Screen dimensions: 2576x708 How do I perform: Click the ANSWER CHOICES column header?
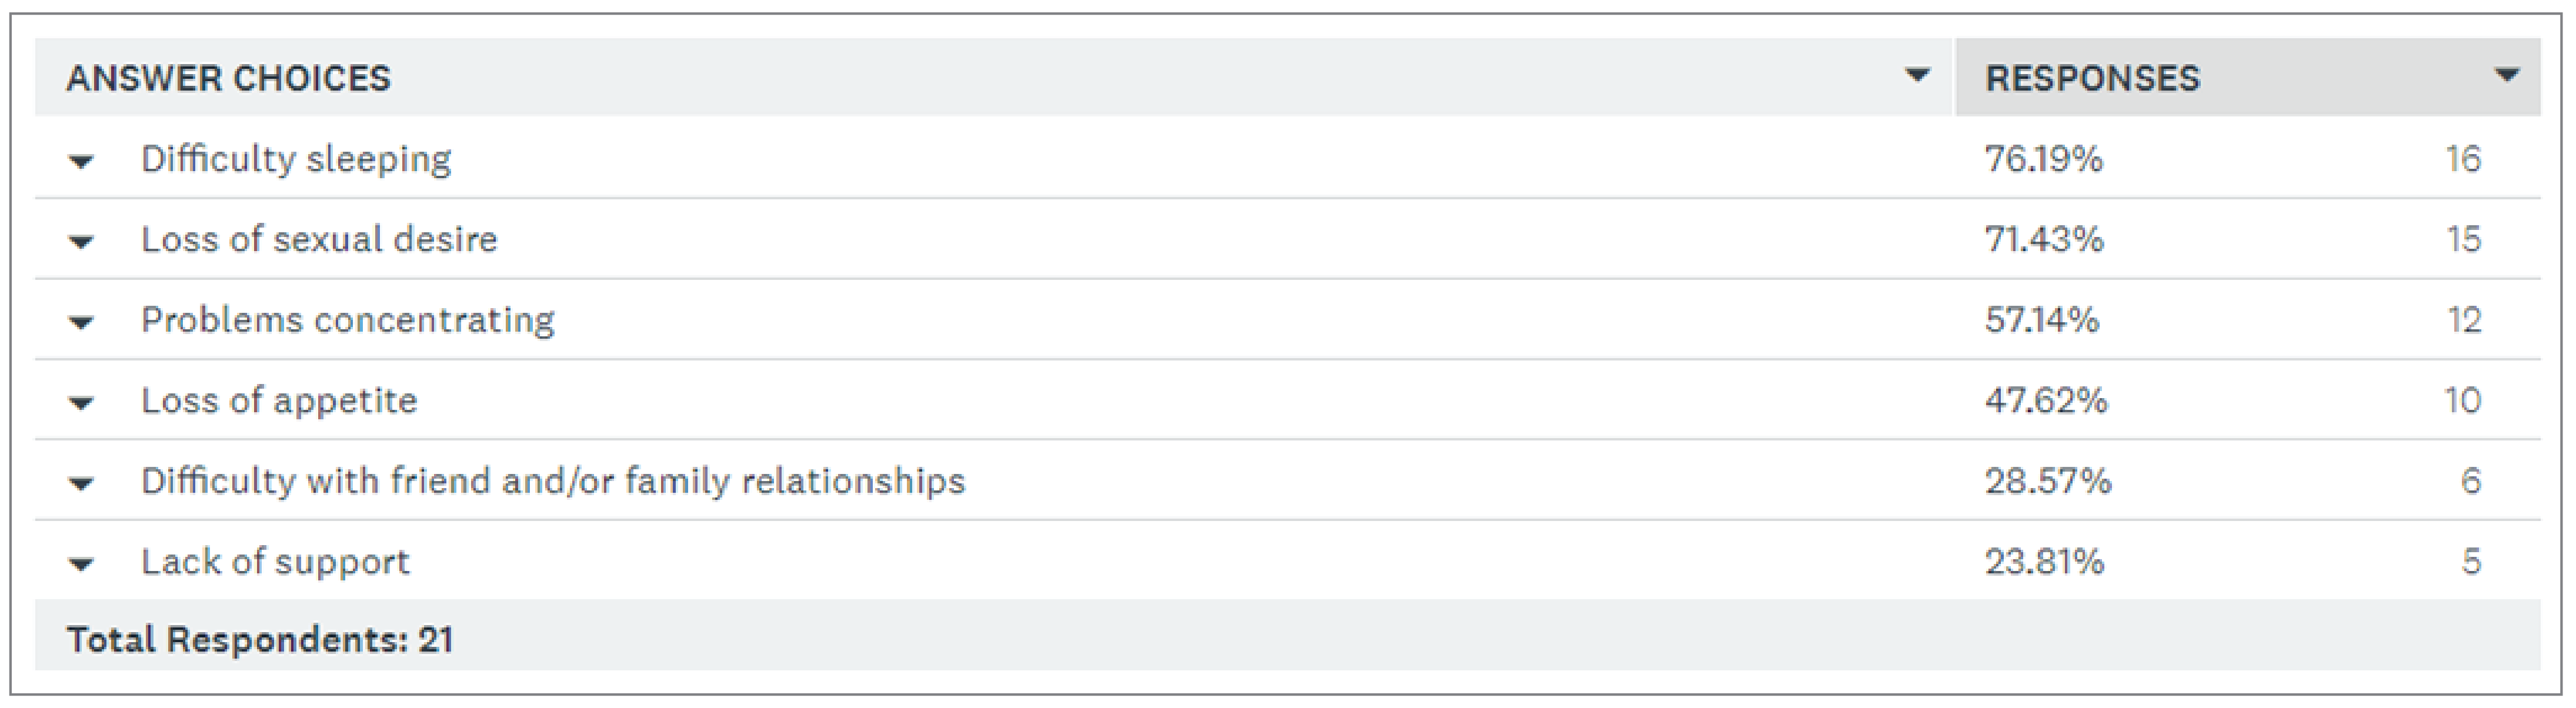click(228, 78)
